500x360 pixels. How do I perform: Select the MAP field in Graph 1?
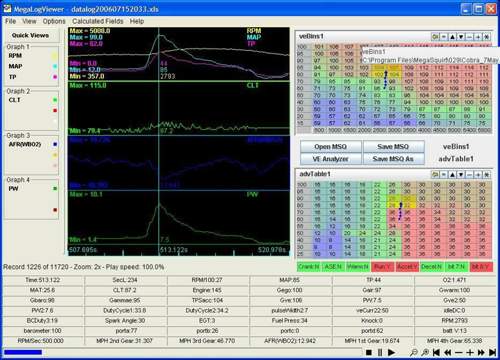tap(15, 66)
